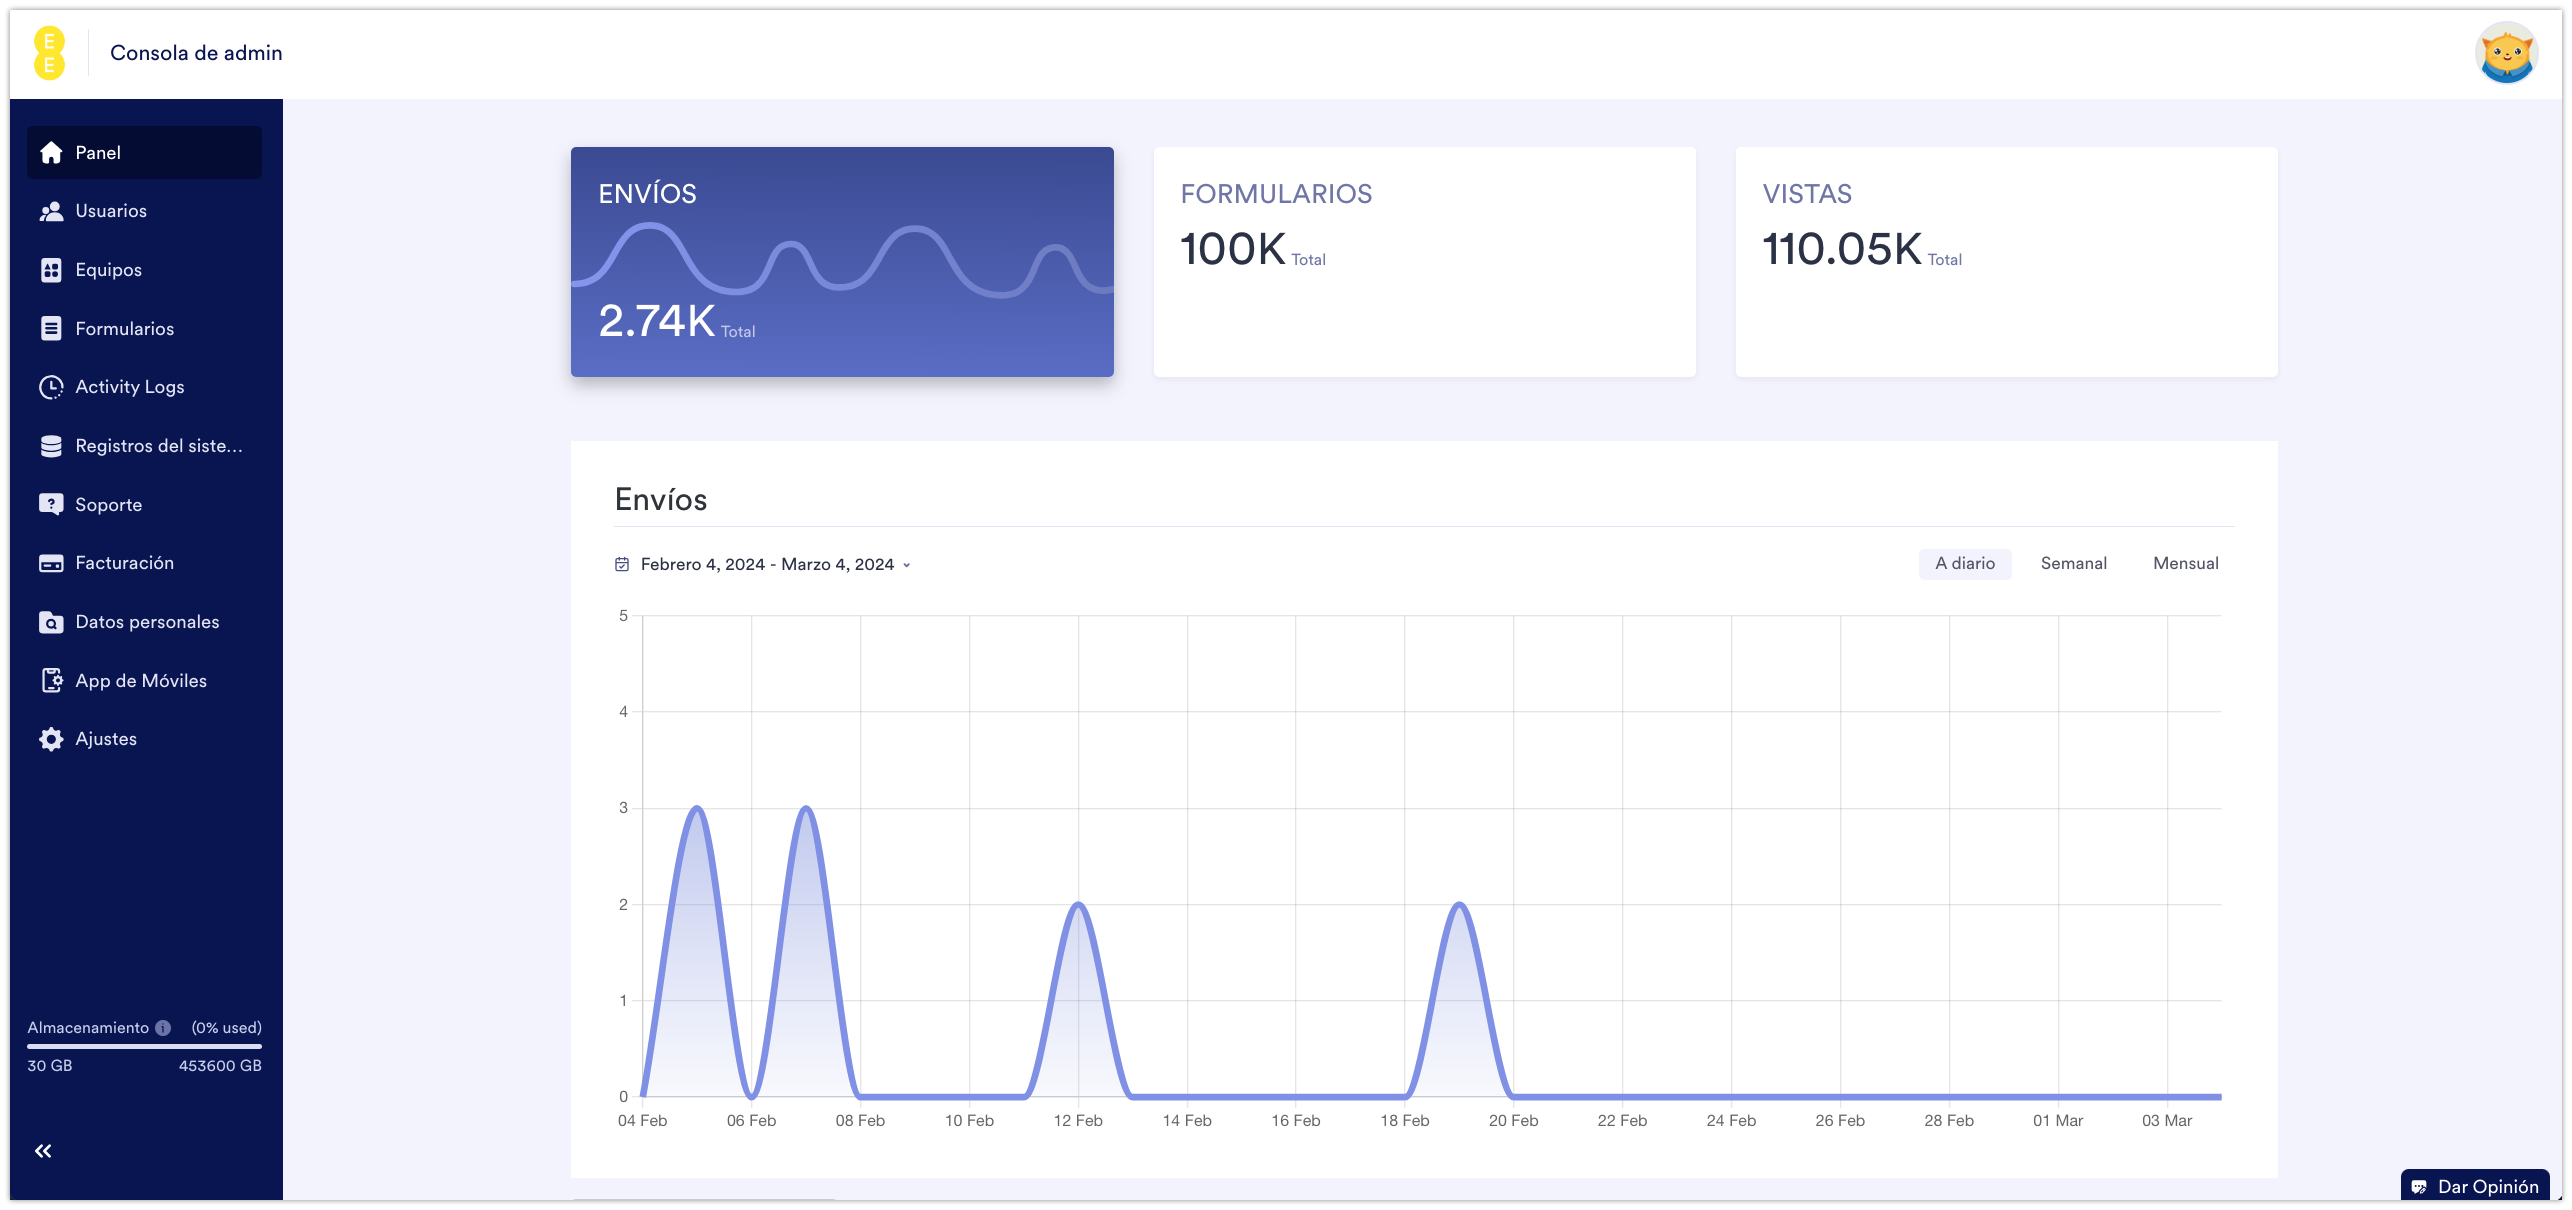The width and height of the screenshot is (2572, 1210).
Task: Click the Usuarios people icon
Action: (51, 211)
